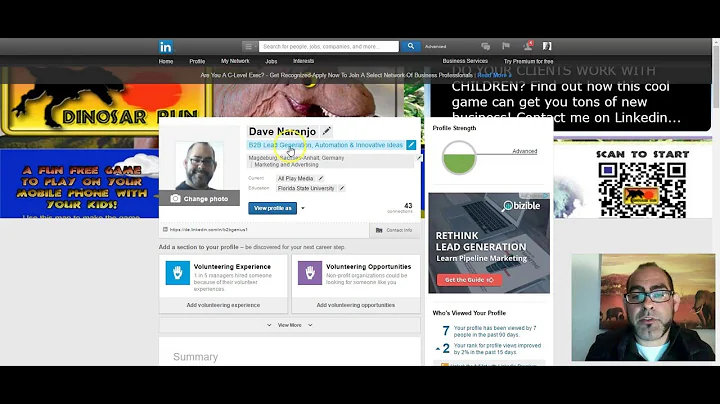This screenshot has height=404, width=720.
Task: Open the Business Services menu
Action: click(x=465, y=61)
